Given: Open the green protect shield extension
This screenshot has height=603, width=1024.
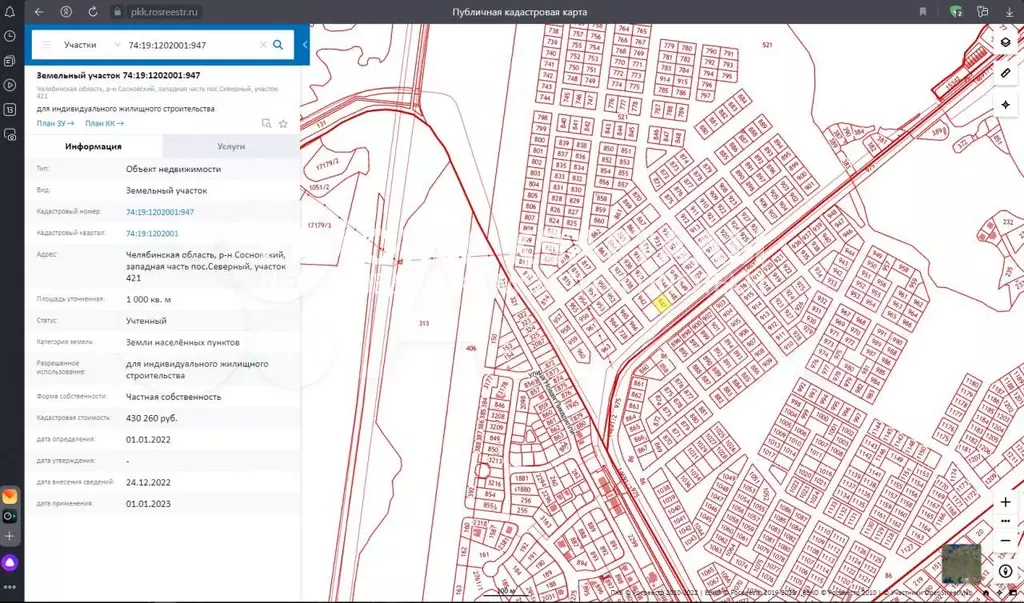Looking at the screenshot, I should tap(956, 12).
